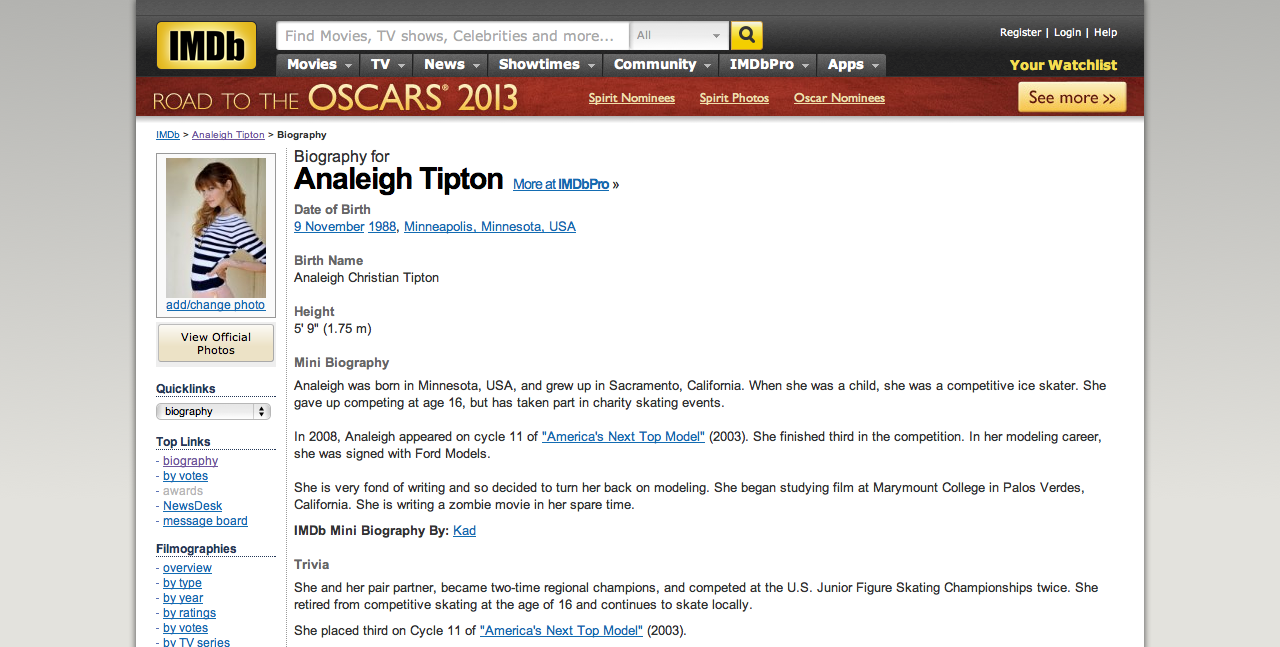Click by votes under Top Links
Screen dimensions: 1280x647
coord(185,476)
